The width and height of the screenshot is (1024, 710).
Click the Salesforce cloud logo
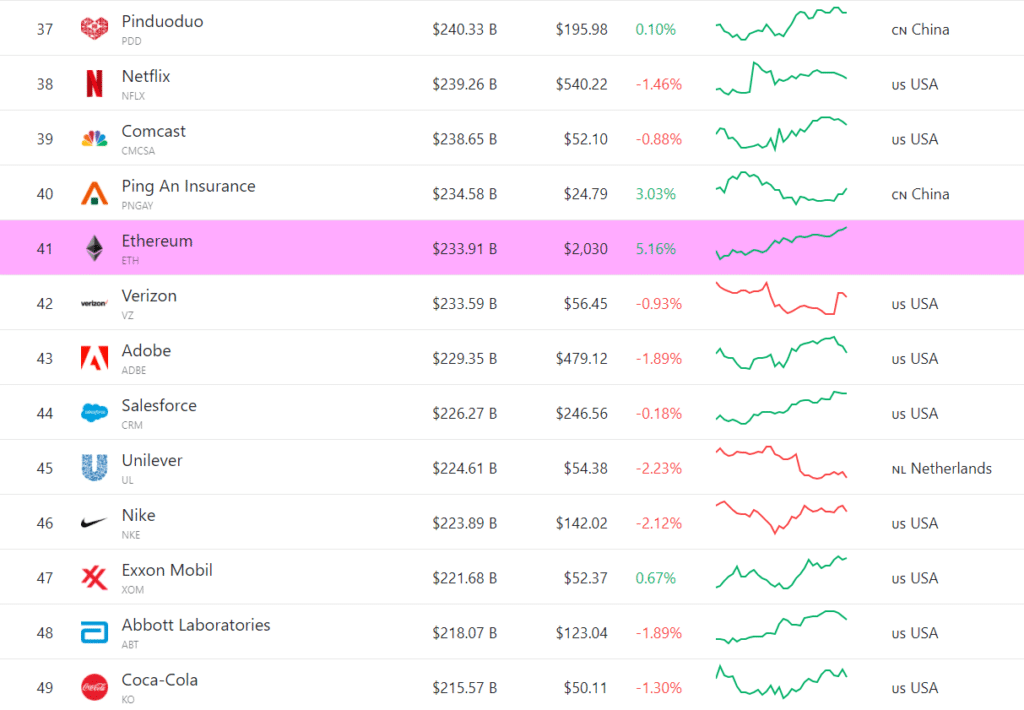click(94, 413)
